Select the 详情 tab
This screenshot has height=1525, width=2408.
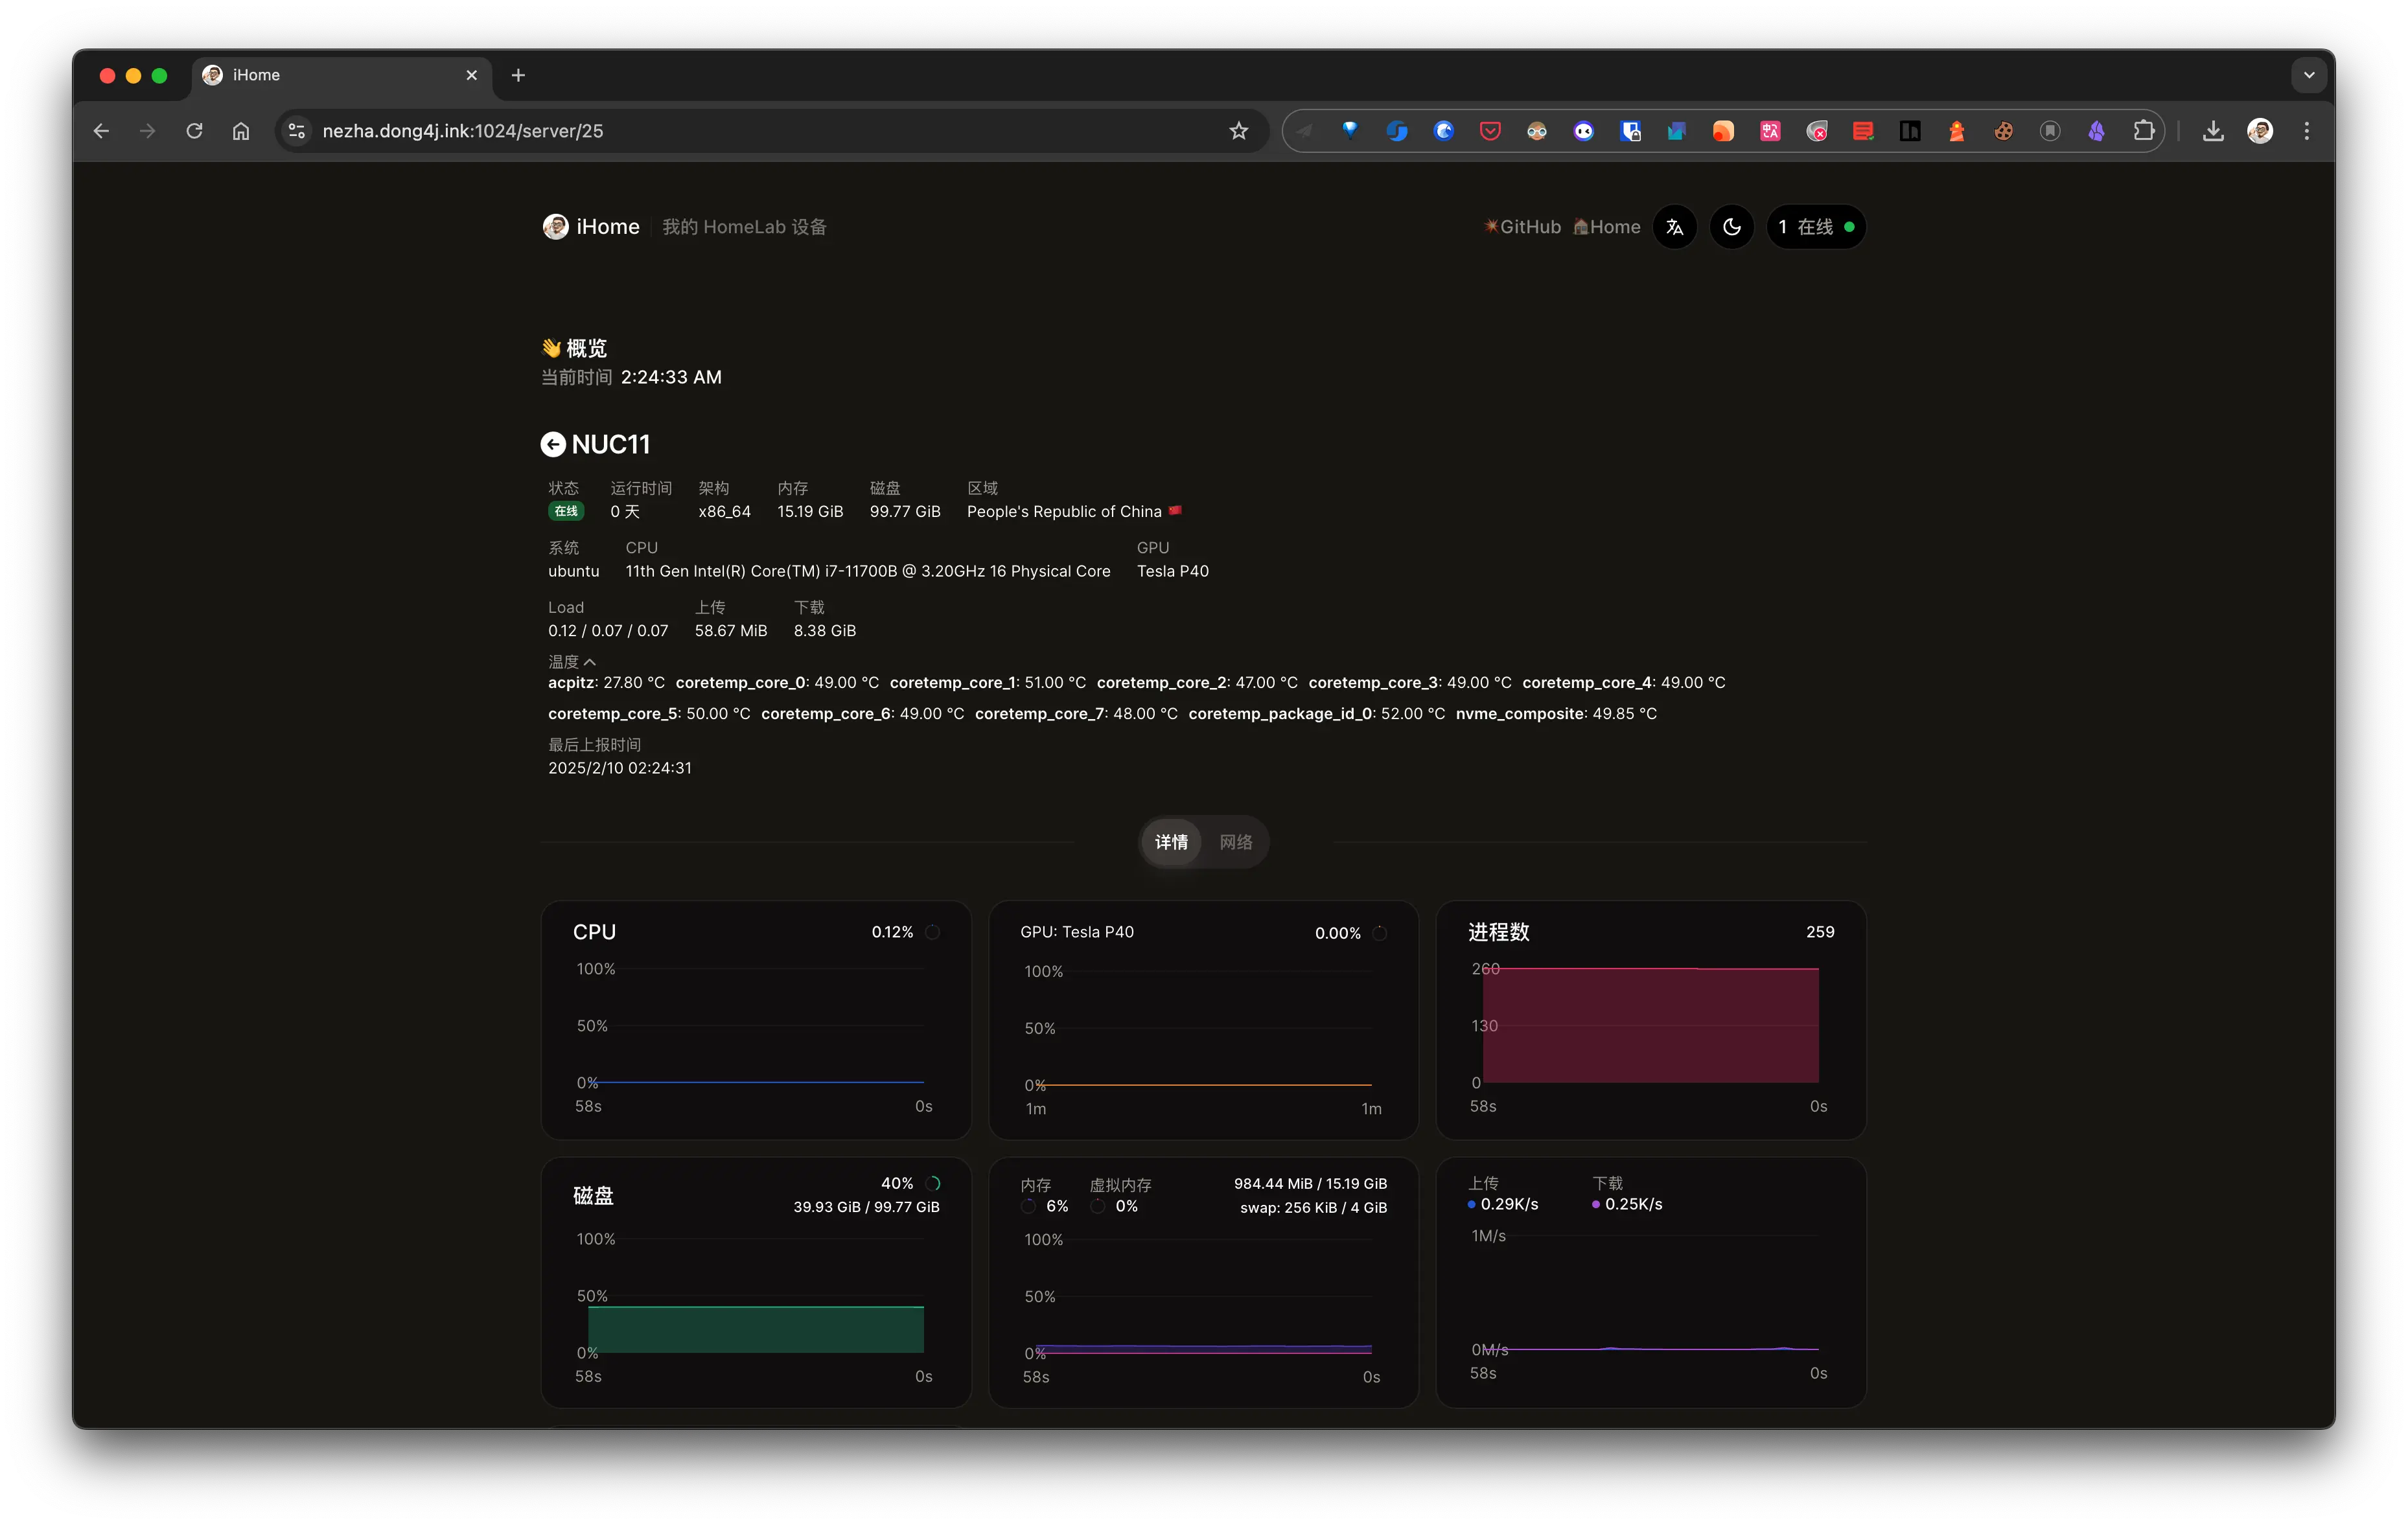coord(1171,842)
